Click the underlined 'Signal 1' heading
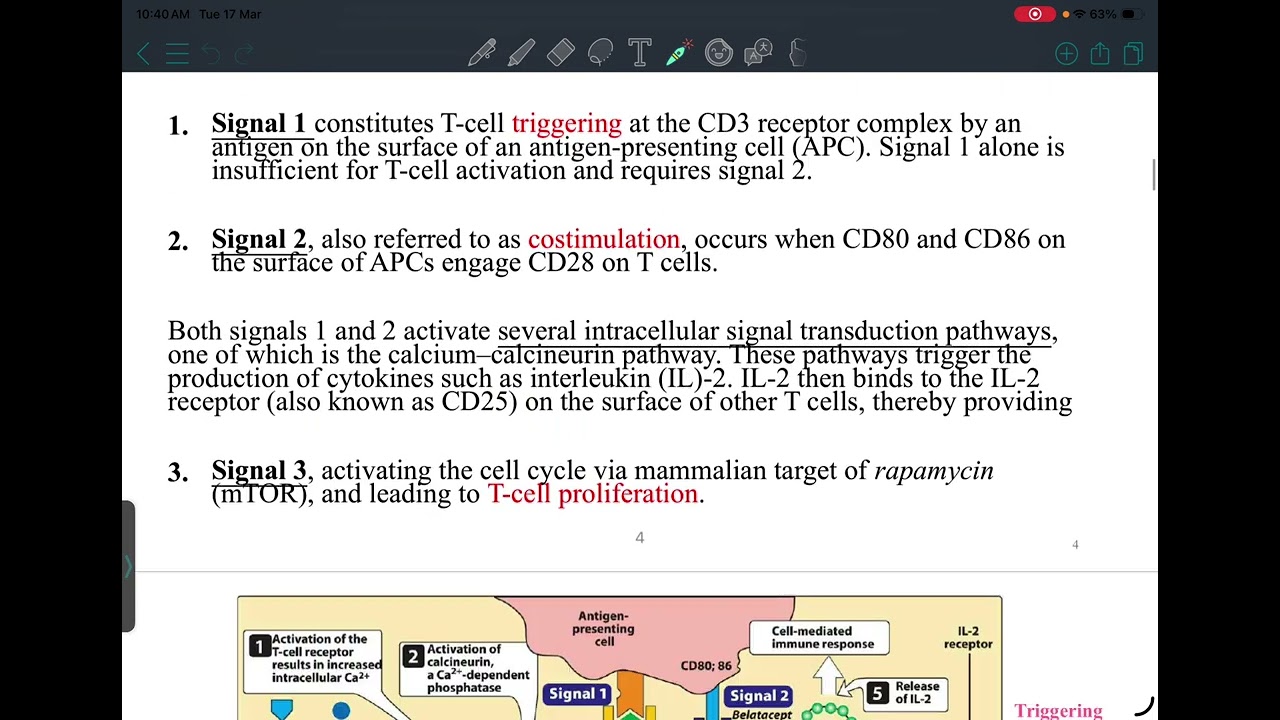Viewport: 1280px width, 720px height. [259, 124]
